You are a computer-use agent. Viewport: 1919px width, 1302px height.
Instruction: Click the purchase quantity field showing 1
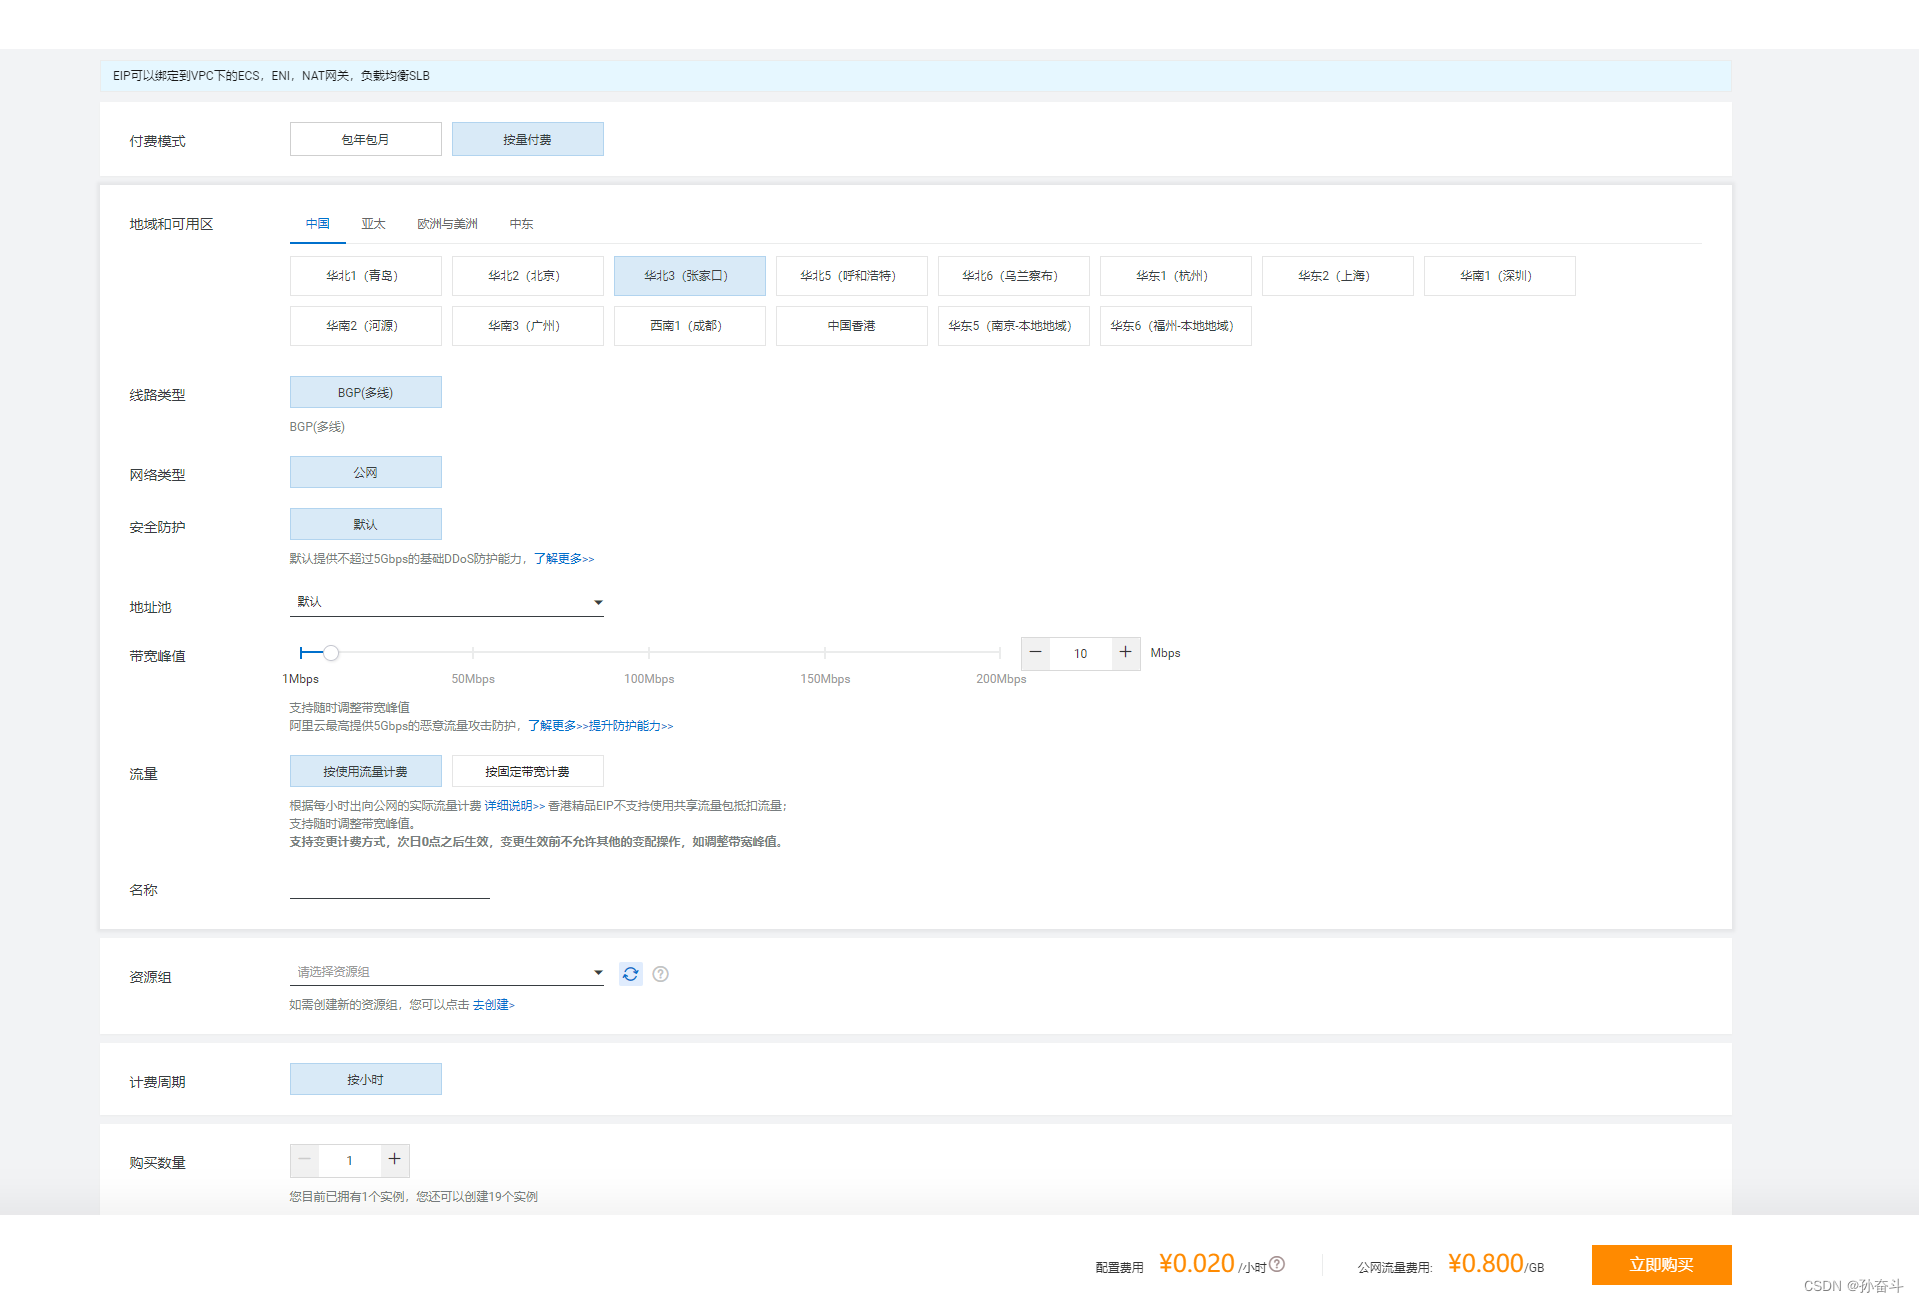pyautogui.click(x=350, y=1160)
